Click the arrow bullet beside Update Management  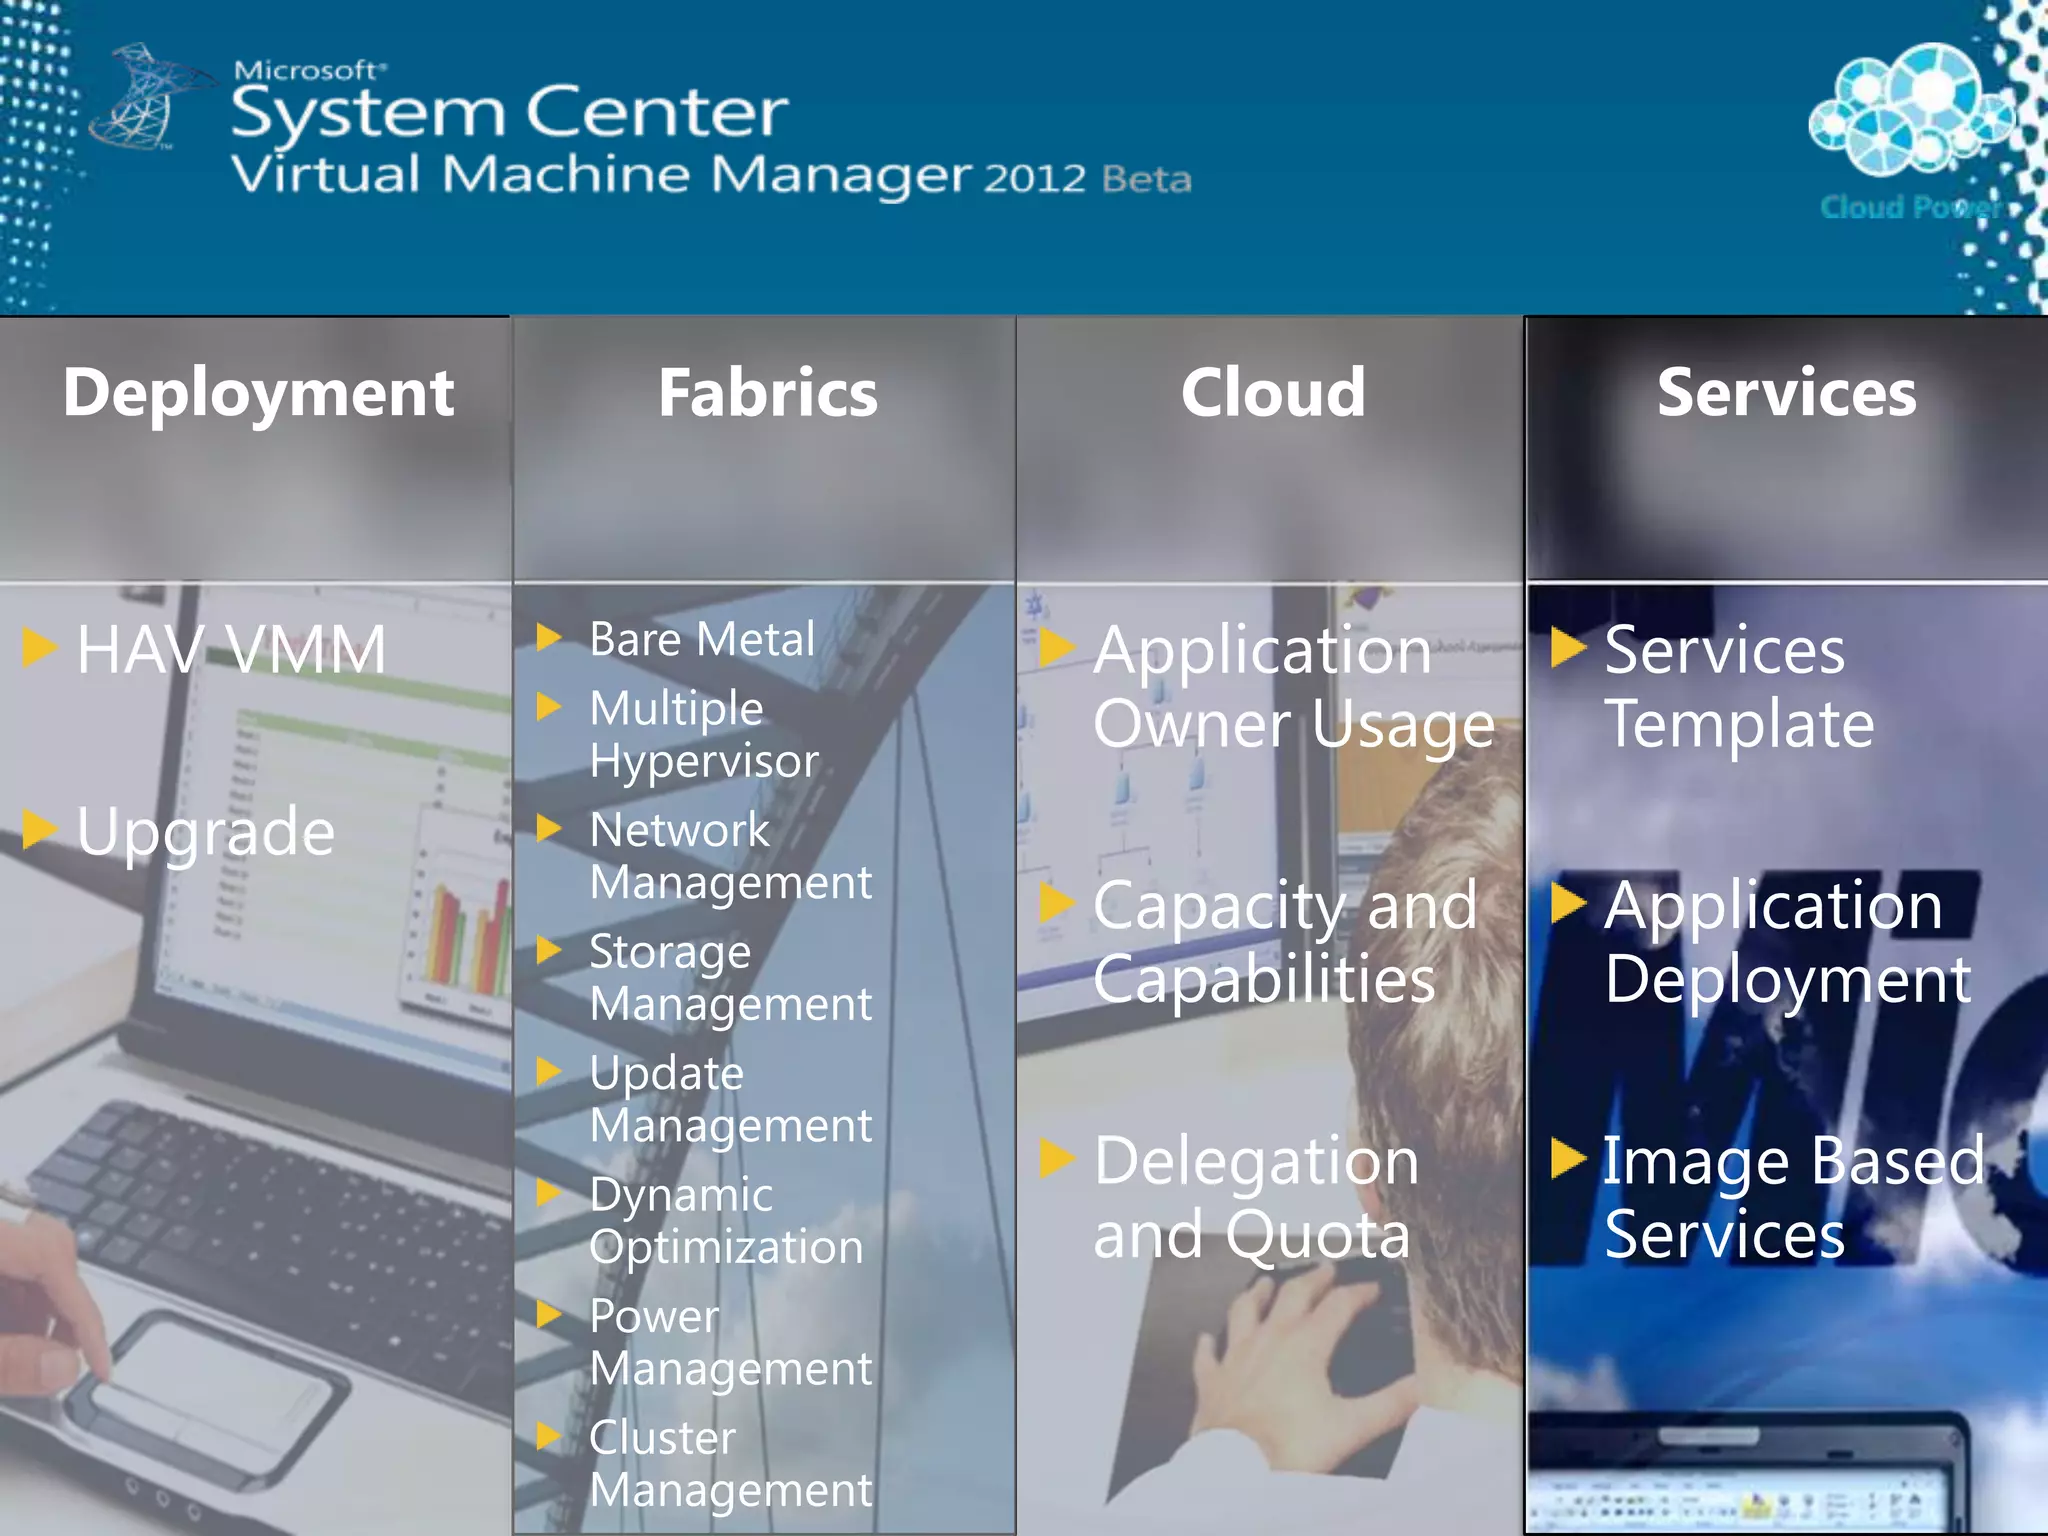pos(550,1071)
